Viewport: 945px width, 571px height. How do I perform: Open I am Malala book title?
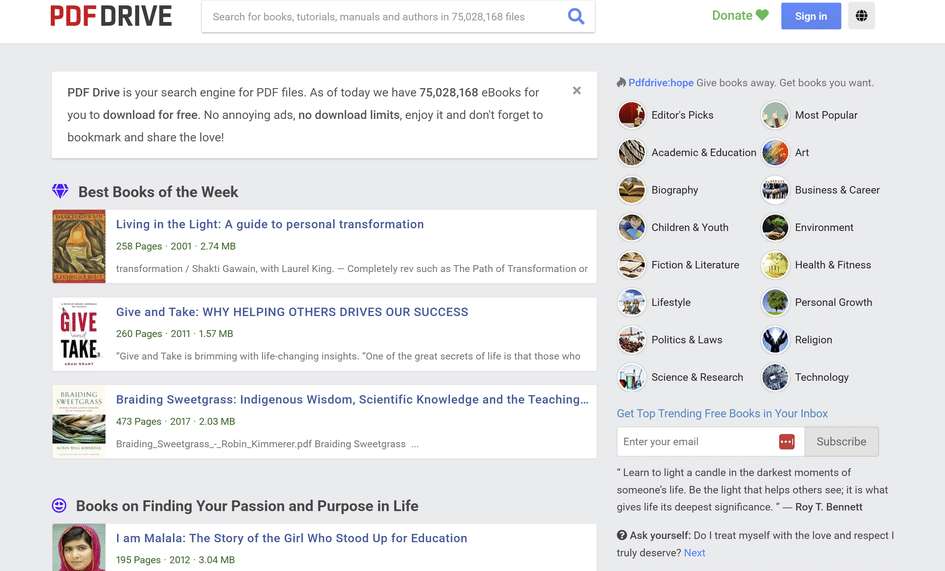coord(292,538)
